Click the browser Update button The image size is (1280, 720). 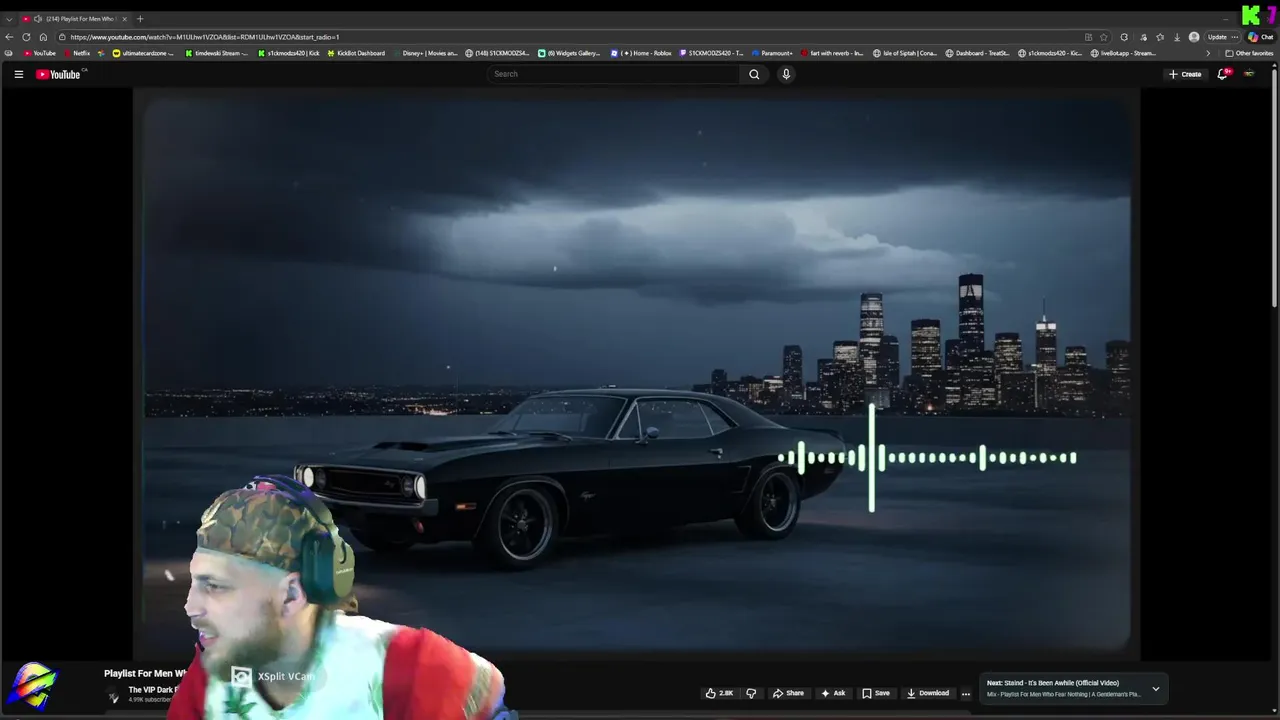coord(1217,37)
